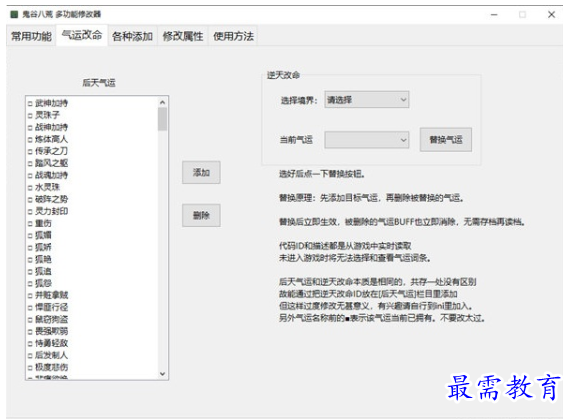Screen dimensions: 569x419
Task: Tick the 狐娇 checkbox
Action: point(30,248)
